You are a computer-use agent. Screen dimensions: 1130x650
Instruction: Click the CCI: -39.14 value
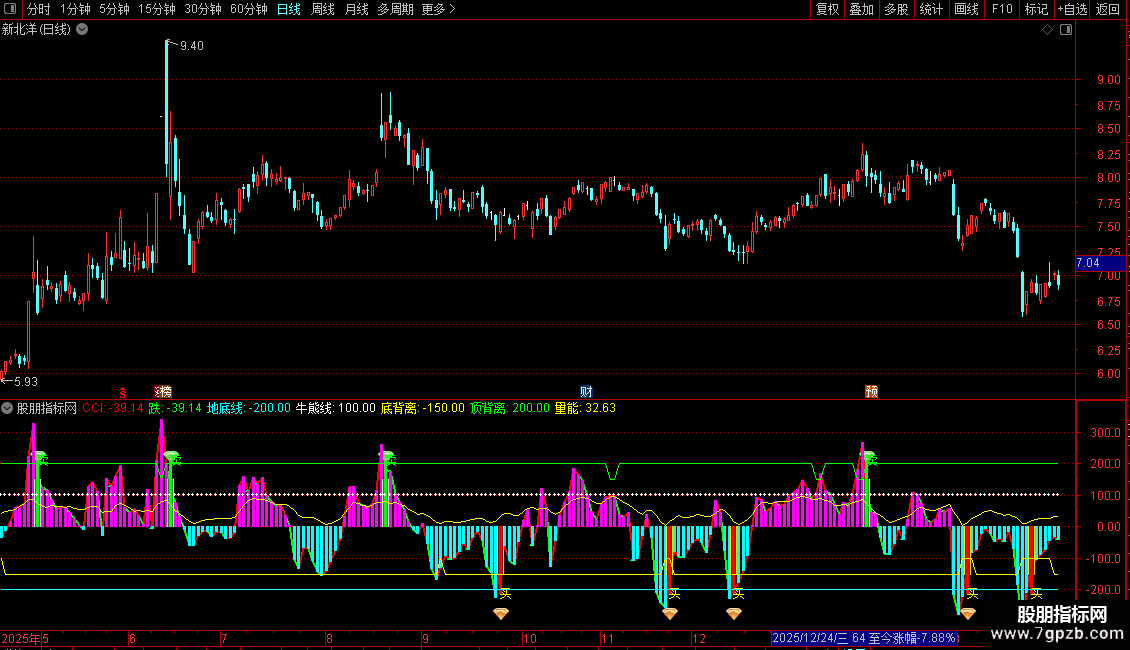[x=112, y=408]
